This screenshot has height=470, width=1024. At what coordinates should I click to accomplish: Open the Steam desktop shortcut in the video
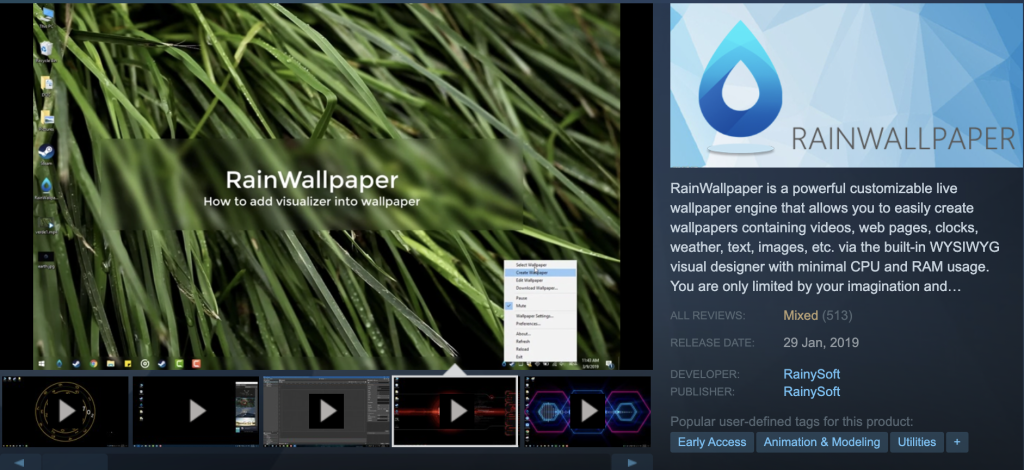pos(46,155)
